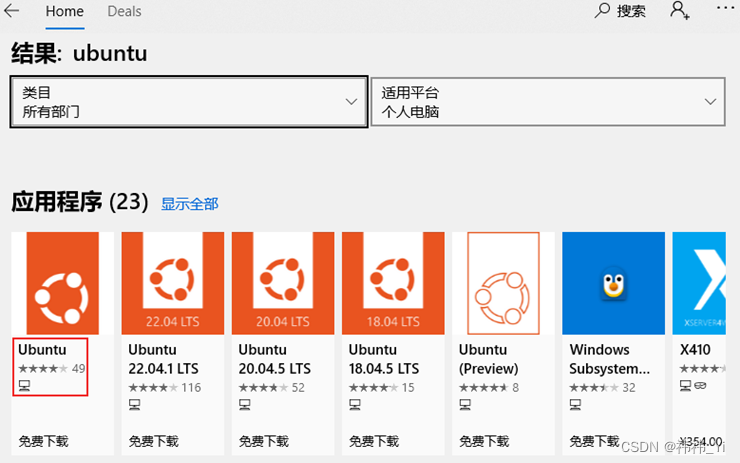Click the Windows Subsystem rating with 32
The width and height of the screenshot is (740, 463).
click(x=602, y=387)
